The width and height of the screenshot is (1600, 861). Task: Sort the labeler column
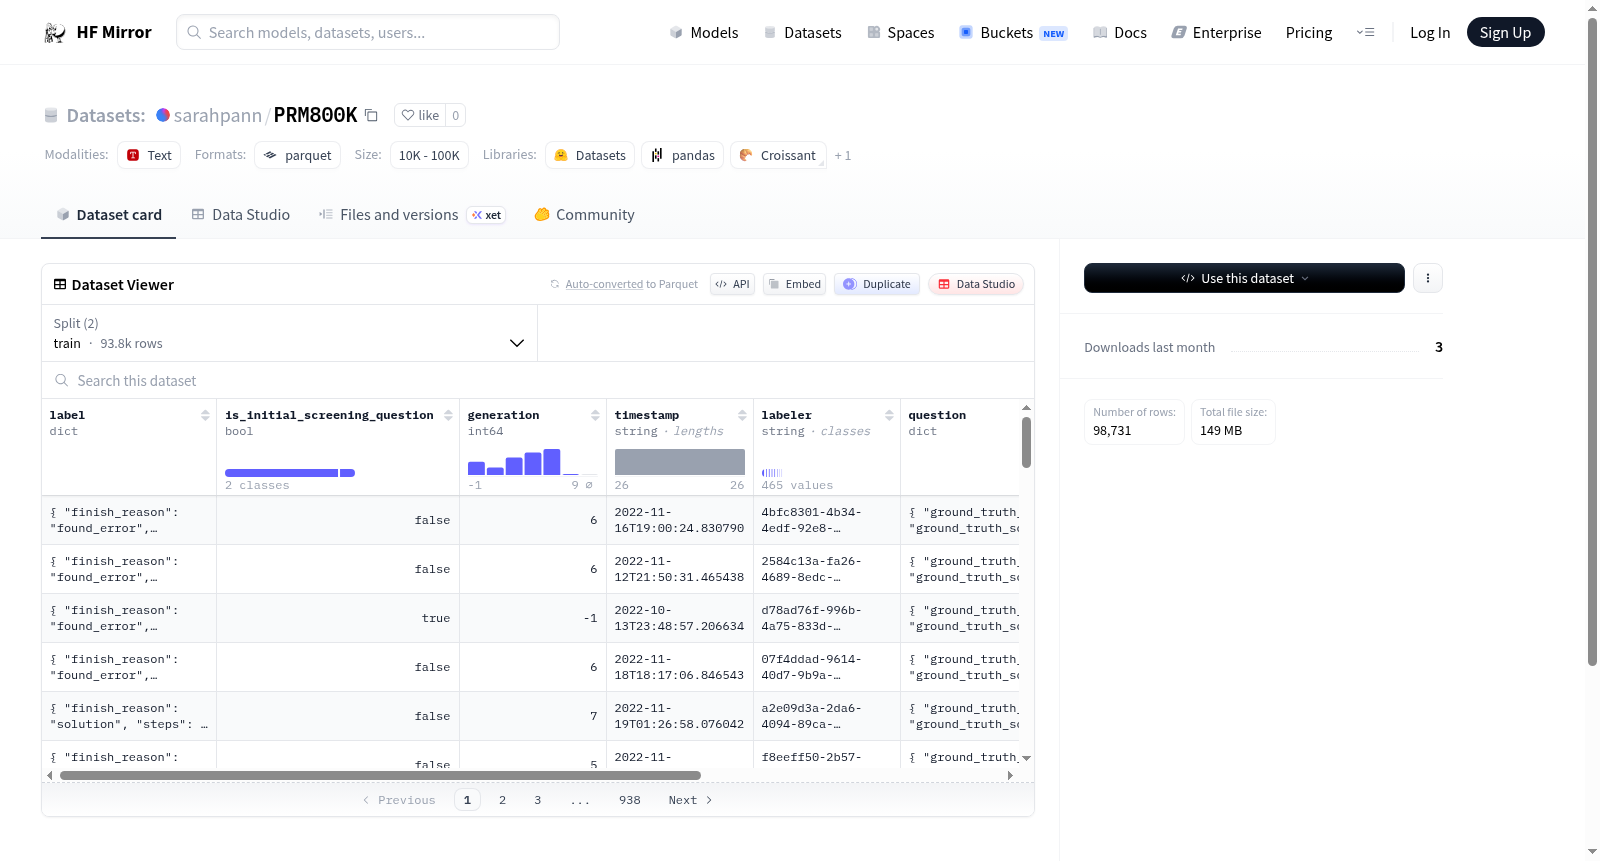[x=889, y=415]
